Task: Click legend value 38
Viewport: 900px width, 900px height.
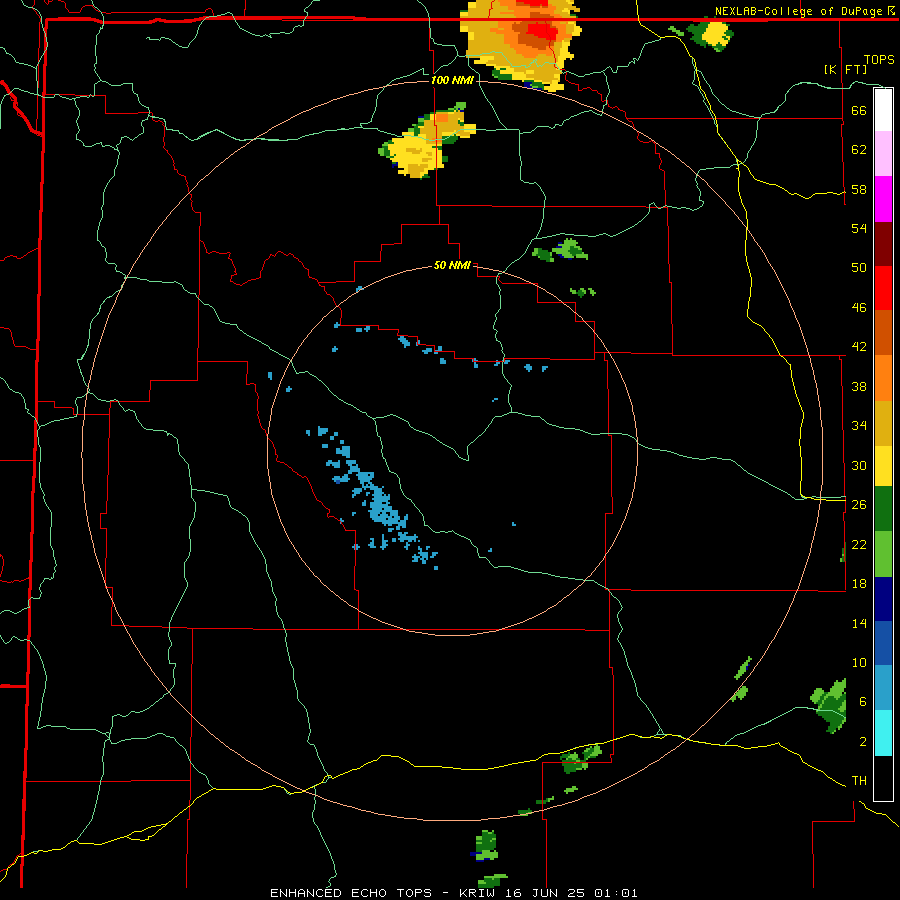Action: (x=859, y=386)
